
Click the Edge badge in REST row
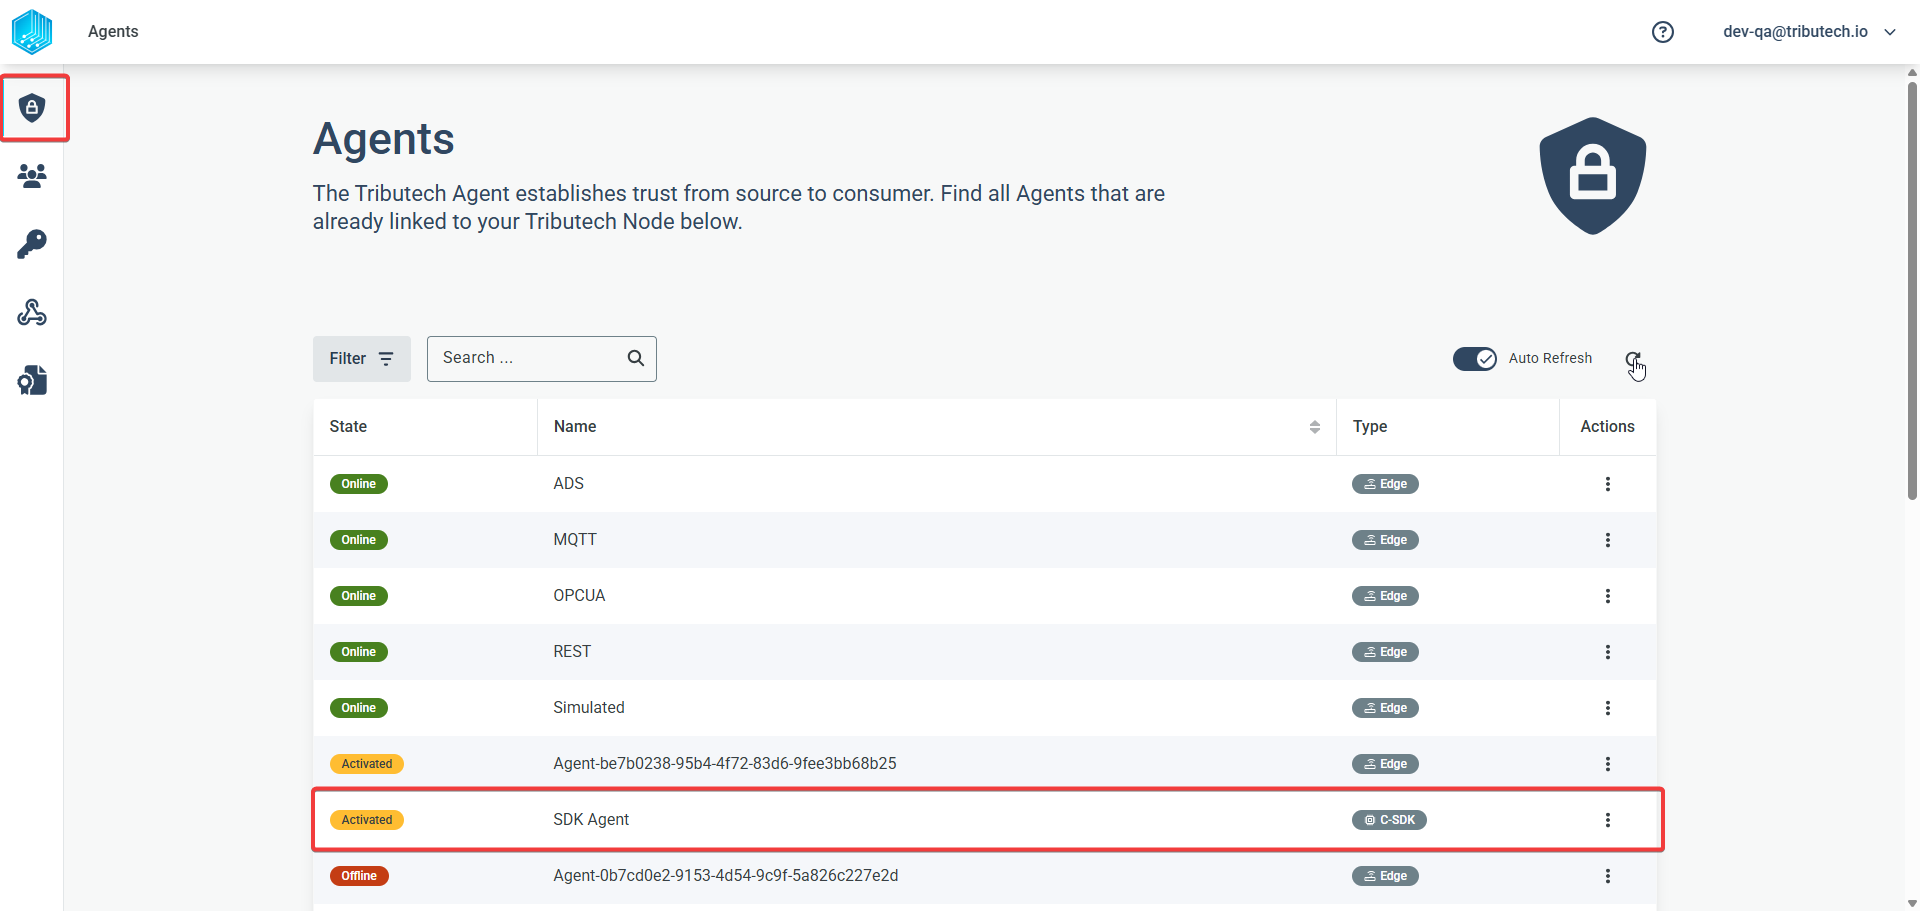(x=1385, y=652)
